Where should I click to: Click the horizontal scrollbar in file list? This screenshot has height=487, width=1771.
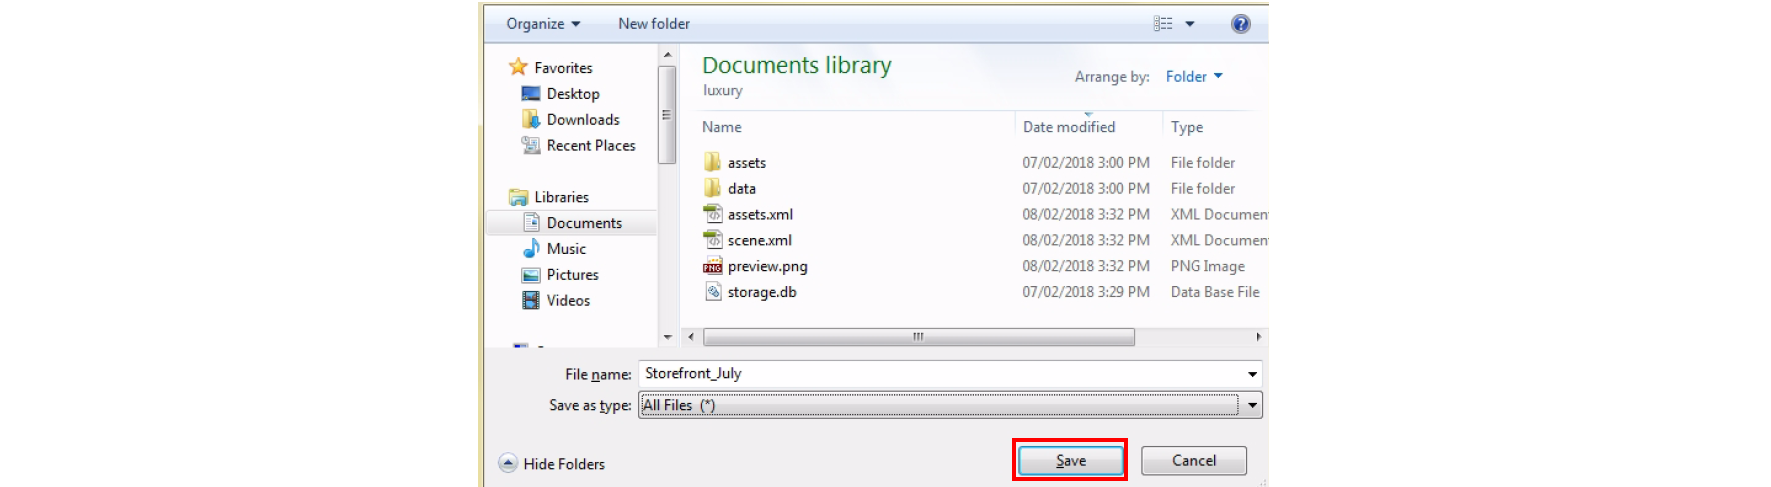click(x=918, y=337)
